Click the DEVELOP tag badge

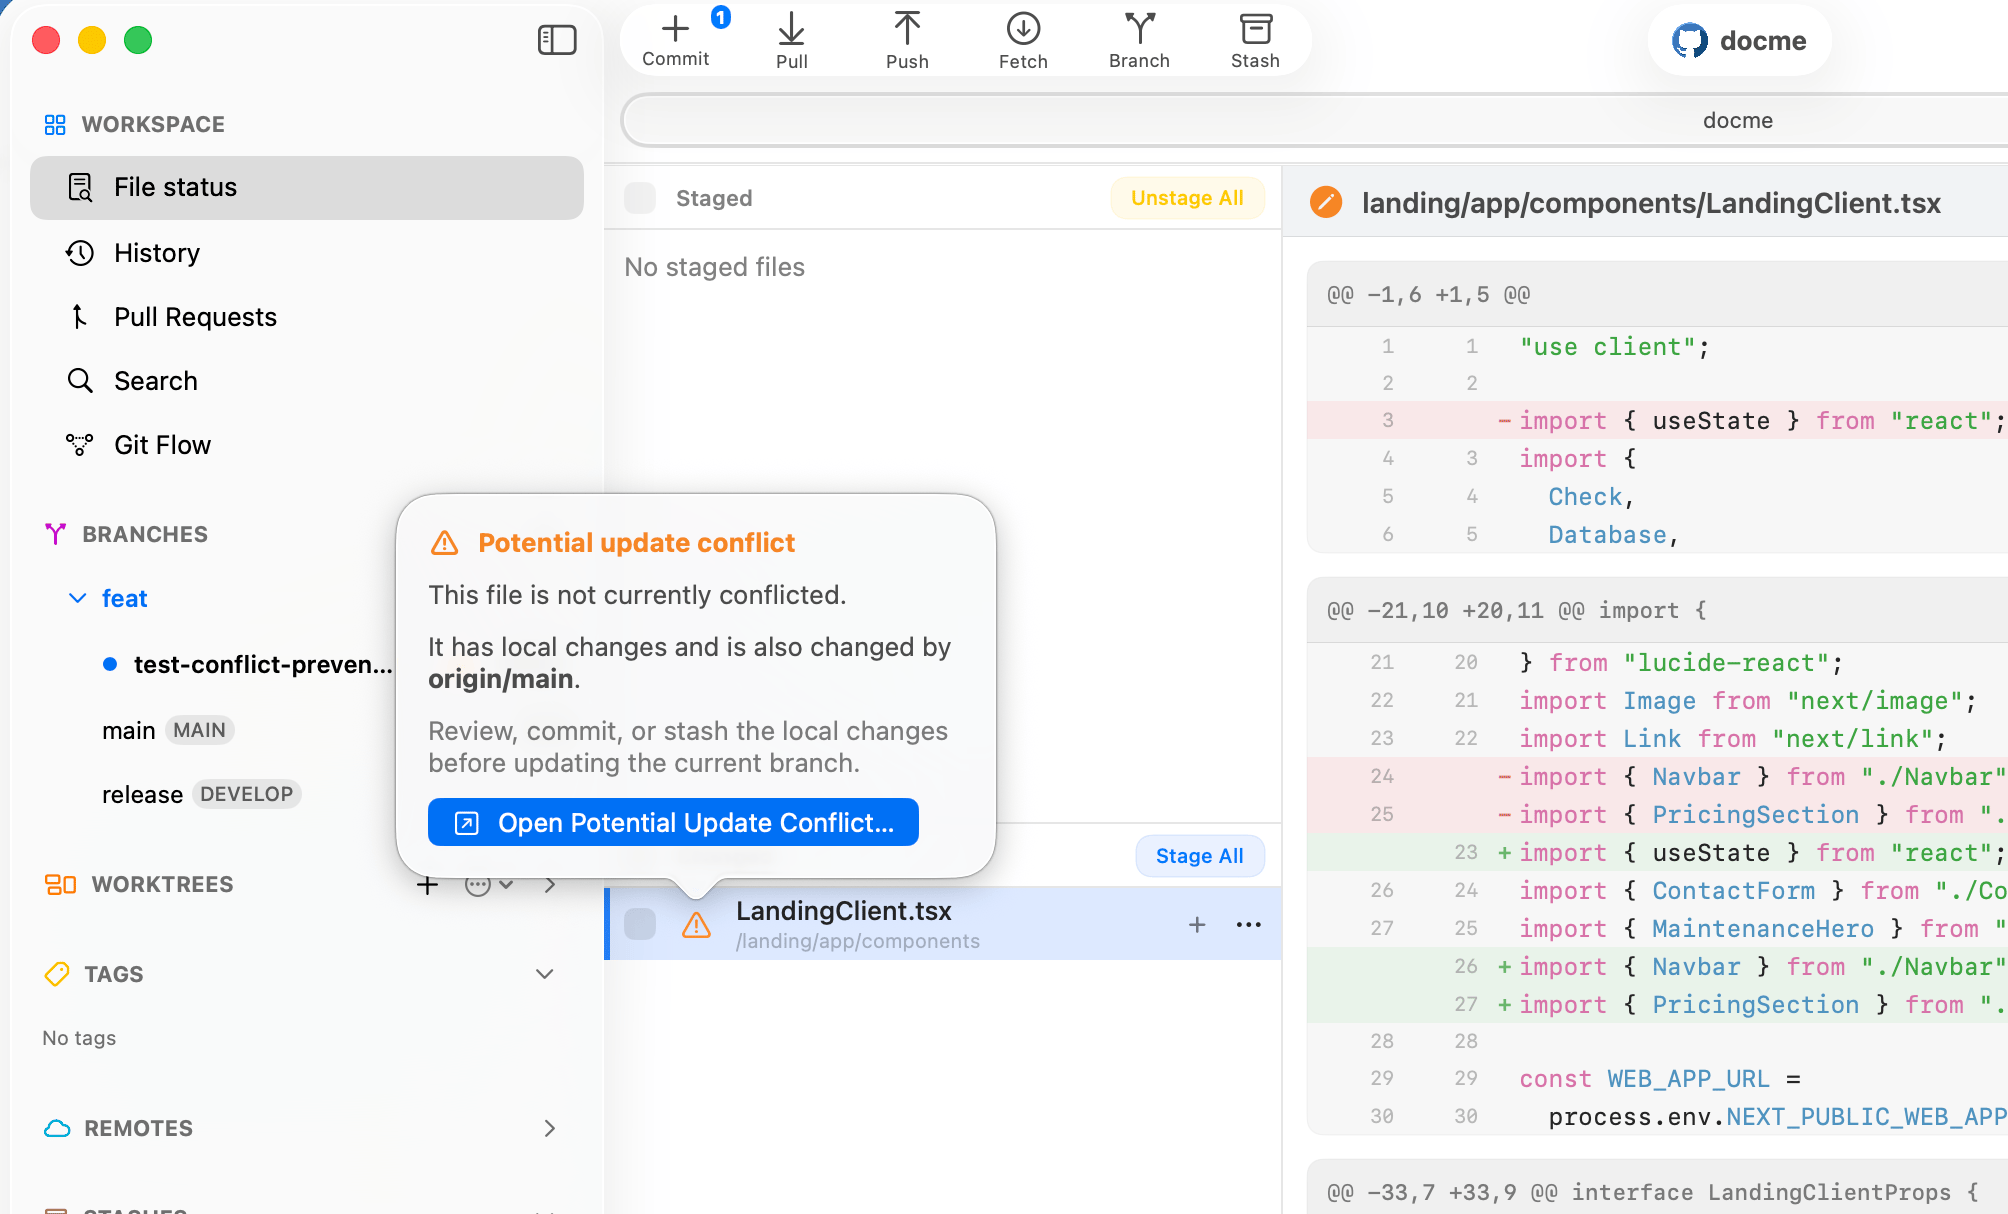(246, 794)
